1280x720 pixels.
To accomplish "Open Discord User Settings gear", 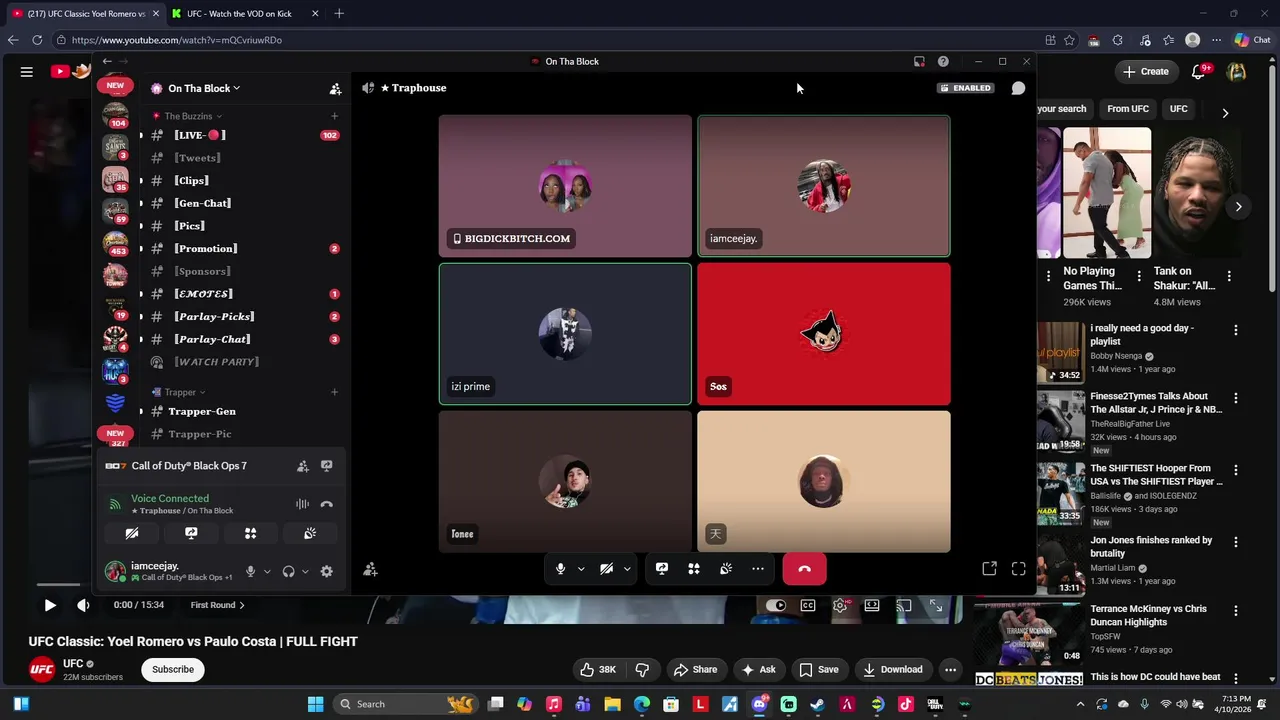I will click(326, 571).
